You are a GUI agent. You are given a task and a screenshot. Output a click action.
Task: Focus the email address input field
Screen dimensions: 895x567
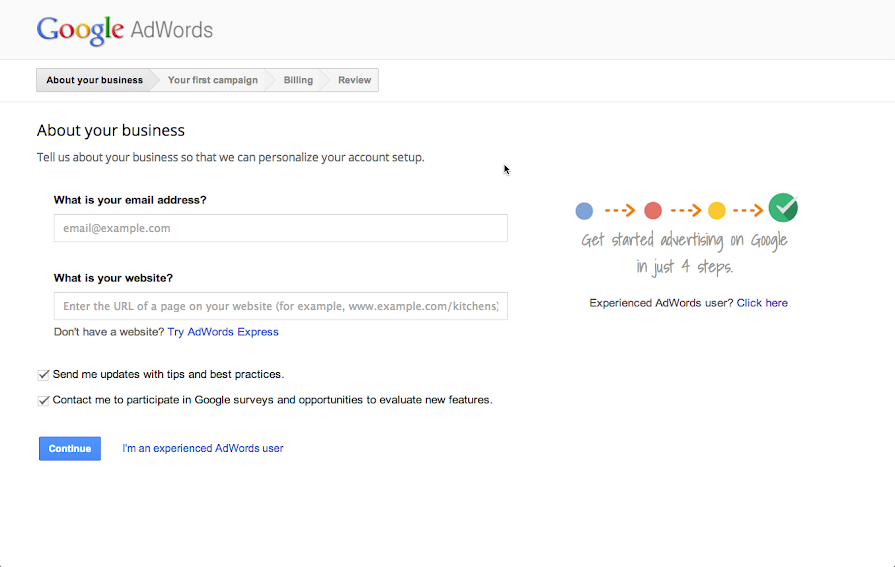[280, 228]
